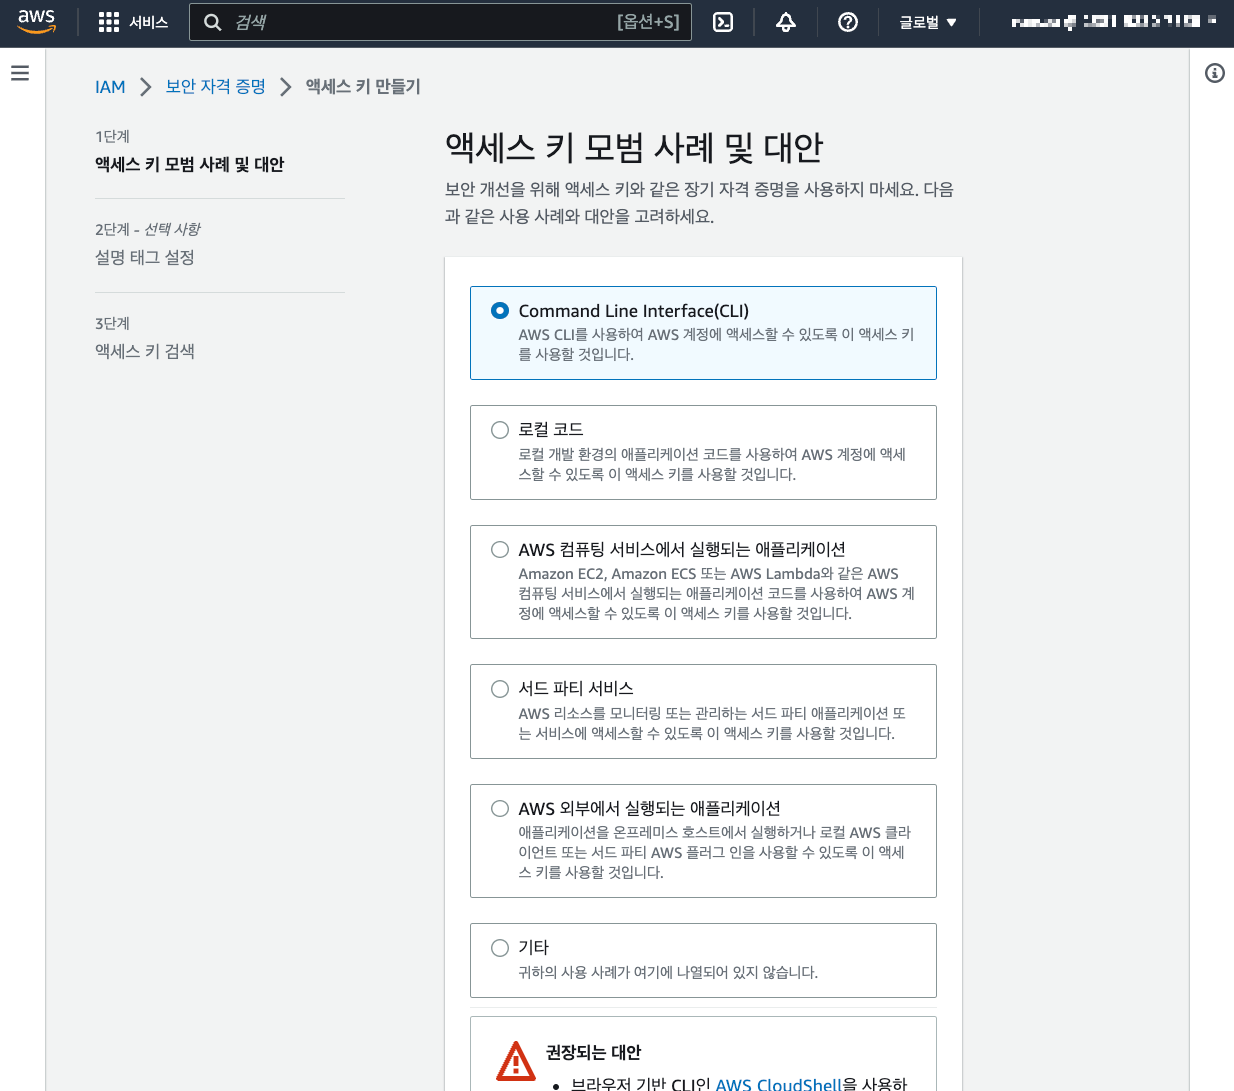Click the page title 액세스 키 모범 사례 및 대안

(634, 148)
